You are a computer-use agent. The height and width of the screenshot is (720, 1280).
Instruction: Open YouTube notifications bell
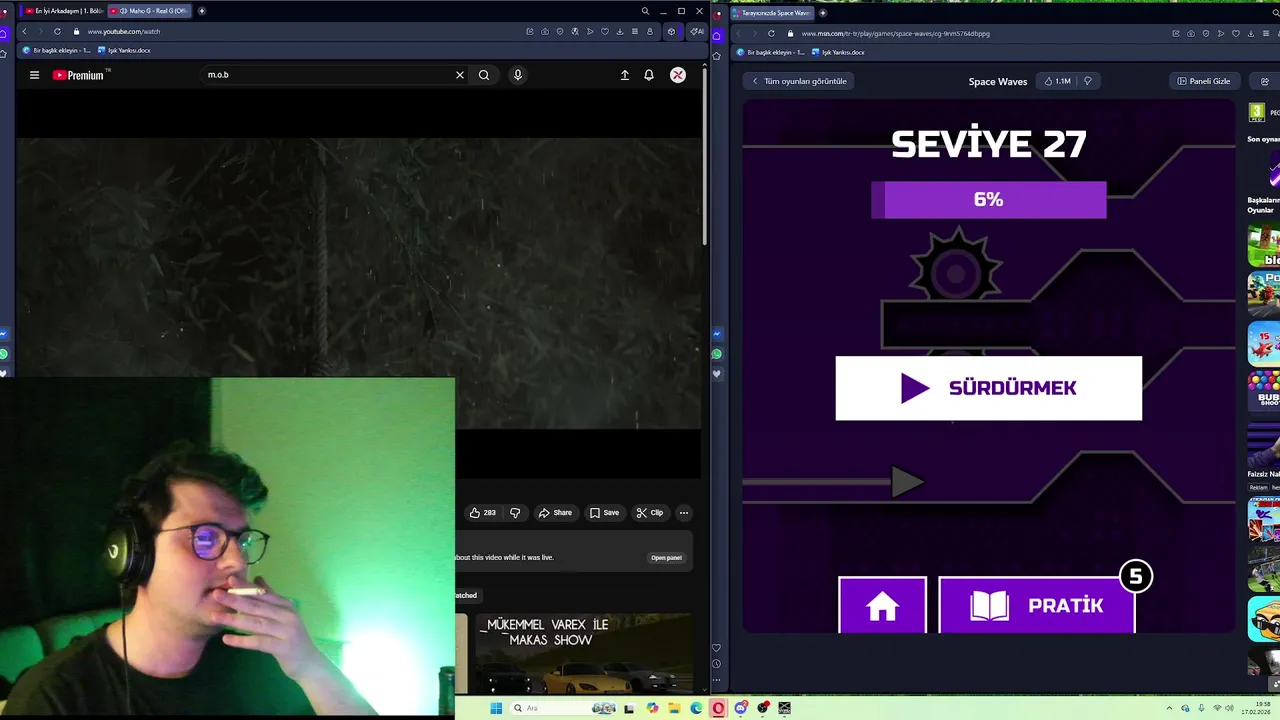tap(649, 75)
